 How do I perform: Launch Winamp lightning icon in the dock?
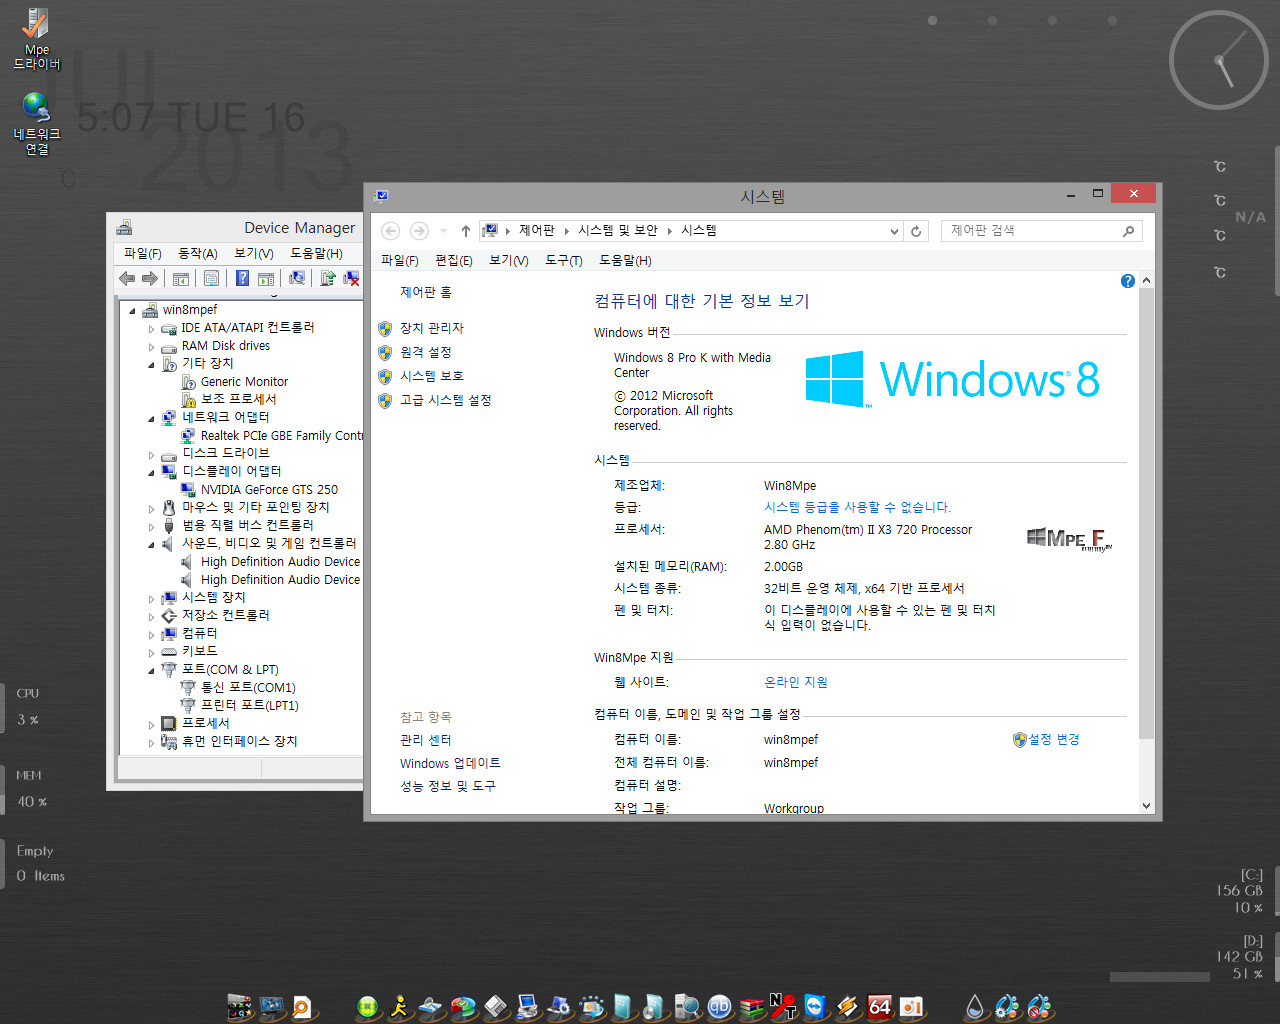[847, 1006]
